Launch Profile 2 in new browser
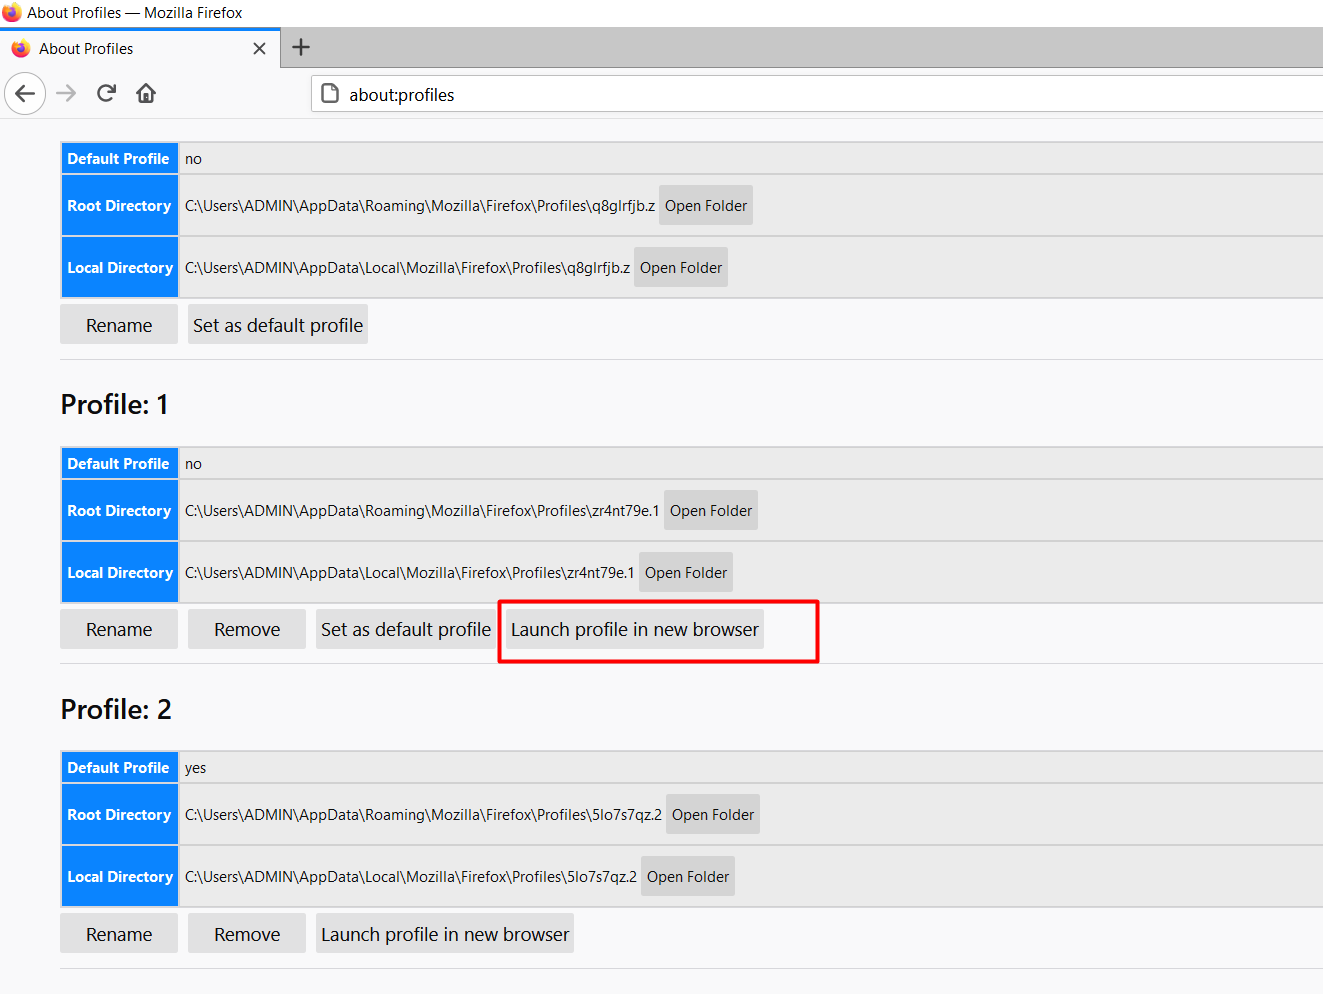The width and height of the screenshot is (1323, 994). (x=444, y=935)
